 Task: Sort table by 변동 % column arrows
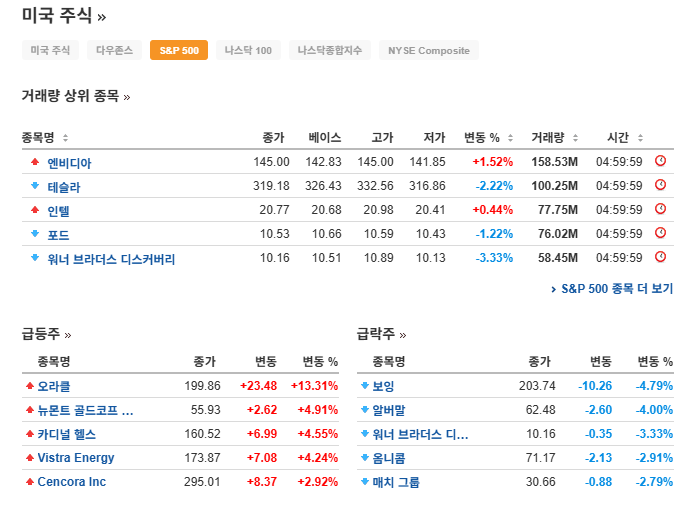510,138
